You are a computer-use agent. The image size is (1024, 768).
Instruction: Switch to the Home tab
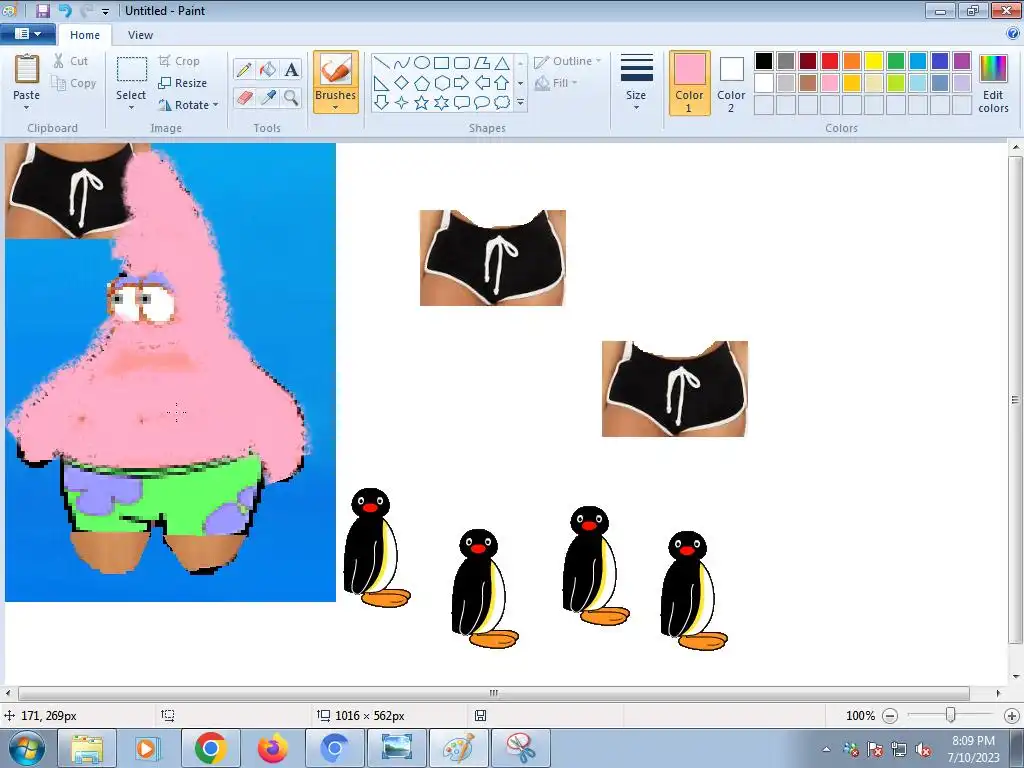85,35
